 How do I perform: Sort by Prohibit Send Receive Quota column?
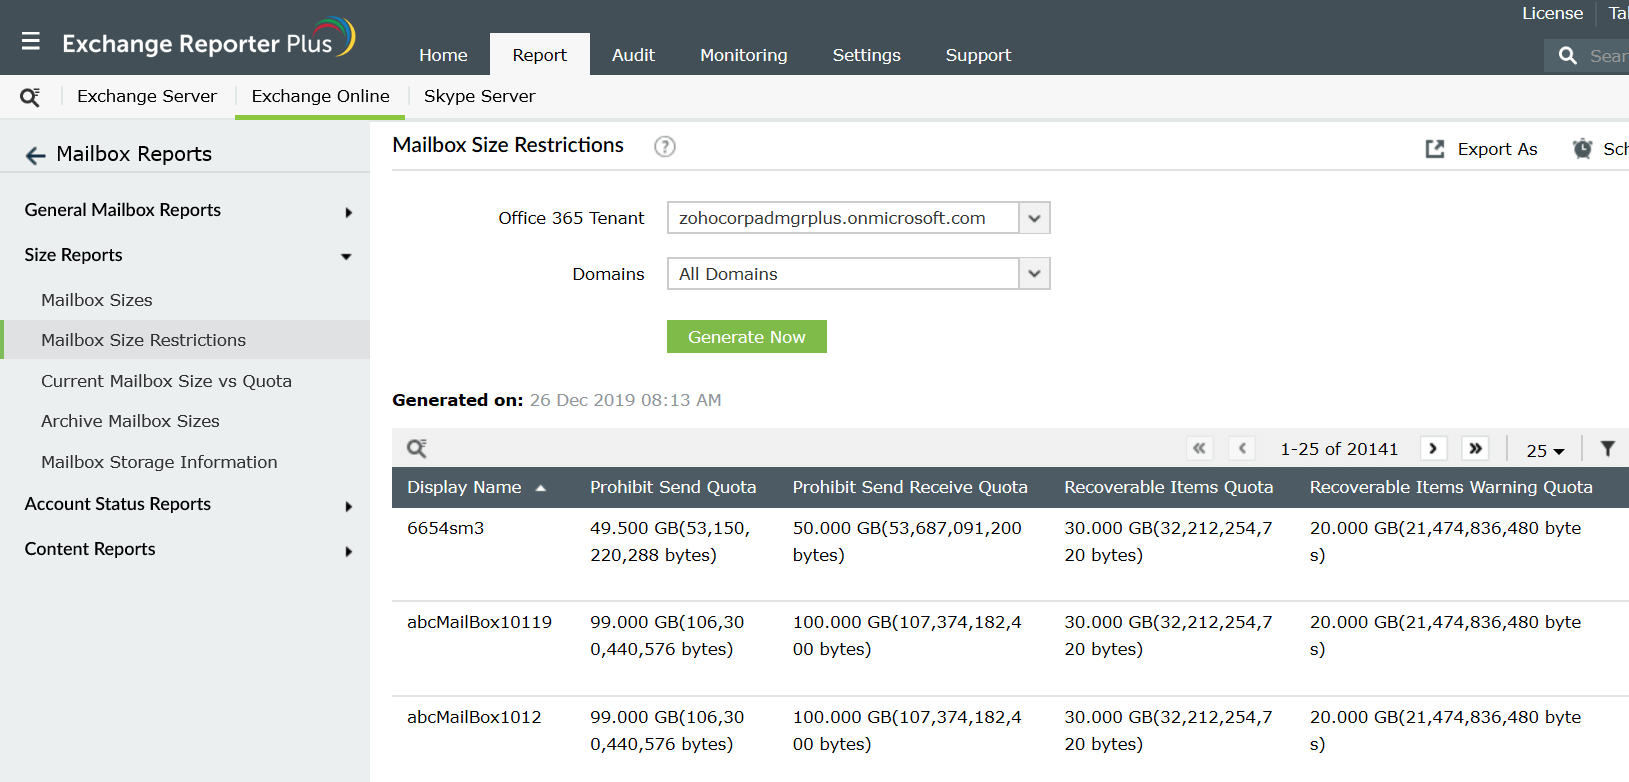910,487
